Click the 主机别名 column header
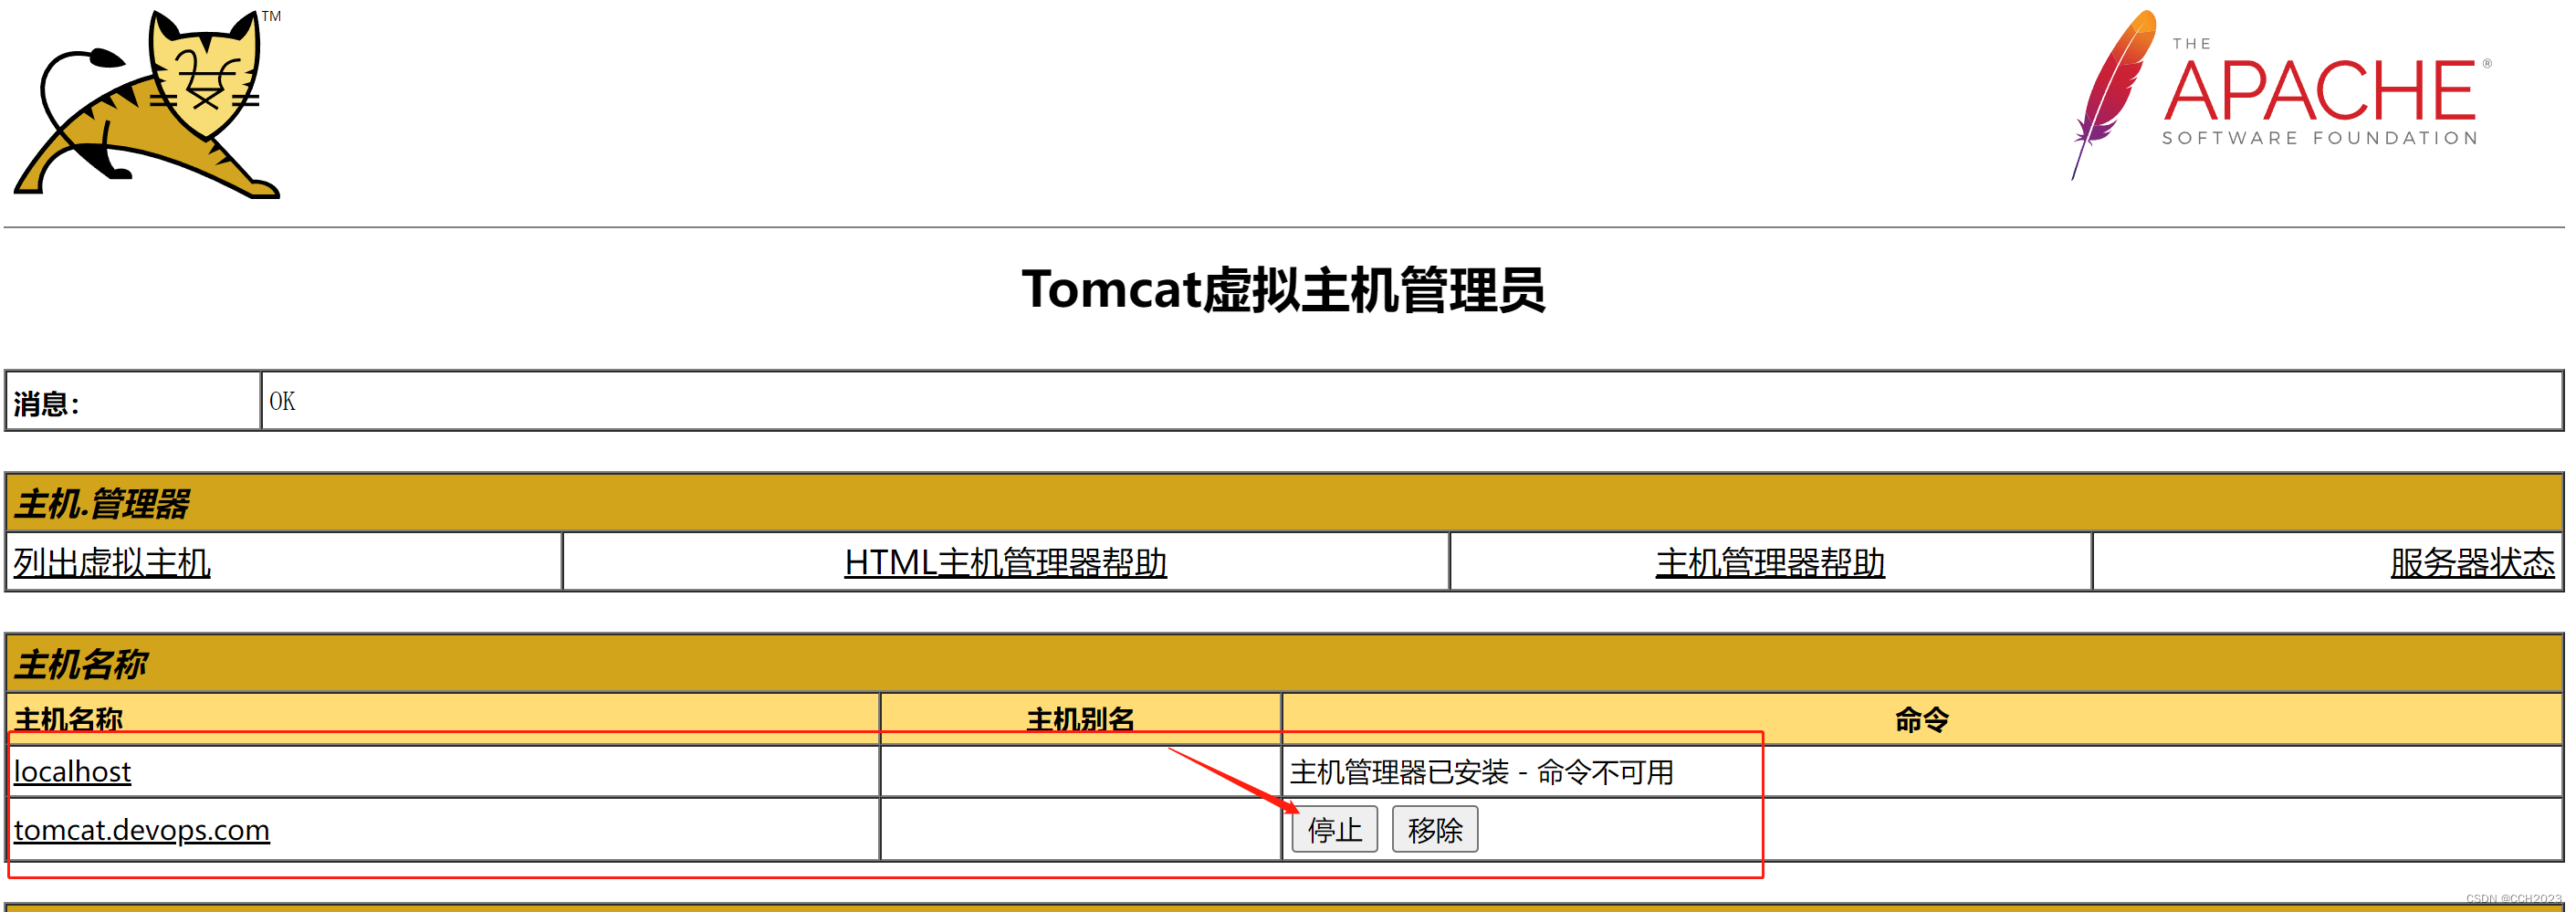2576x912 pixels. point(1080,719)
